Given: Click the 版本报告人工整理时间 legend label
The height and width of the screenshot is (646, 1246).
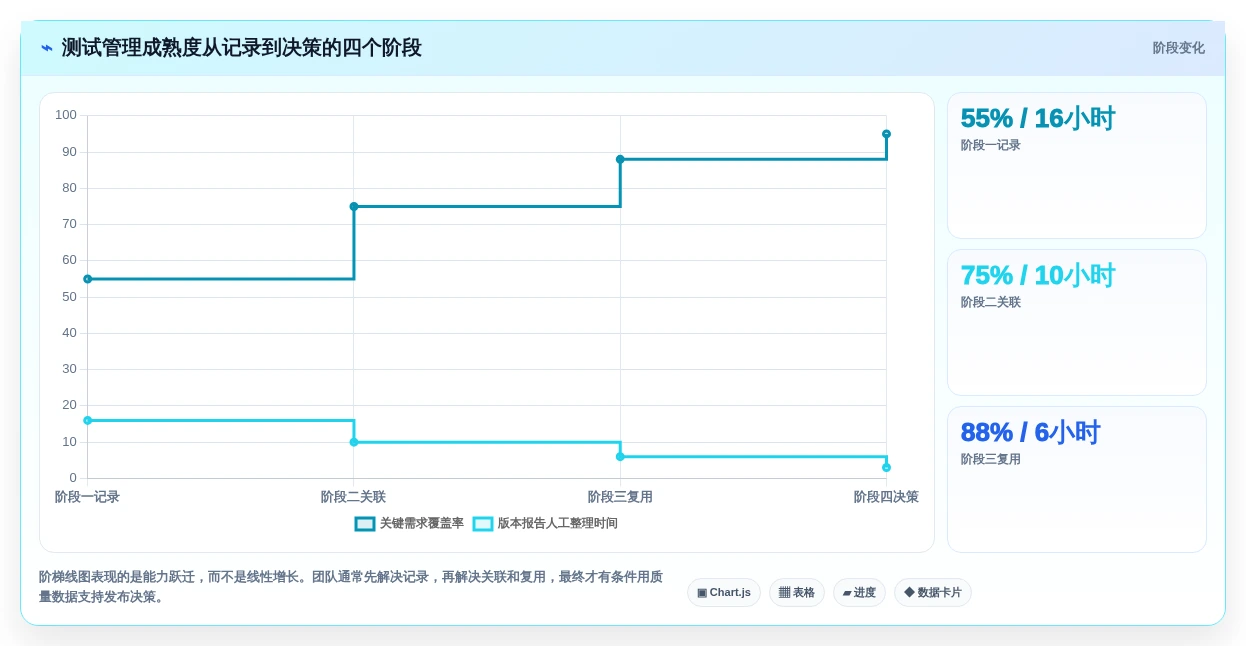Looking at the screenshot, I should (558, 523).
